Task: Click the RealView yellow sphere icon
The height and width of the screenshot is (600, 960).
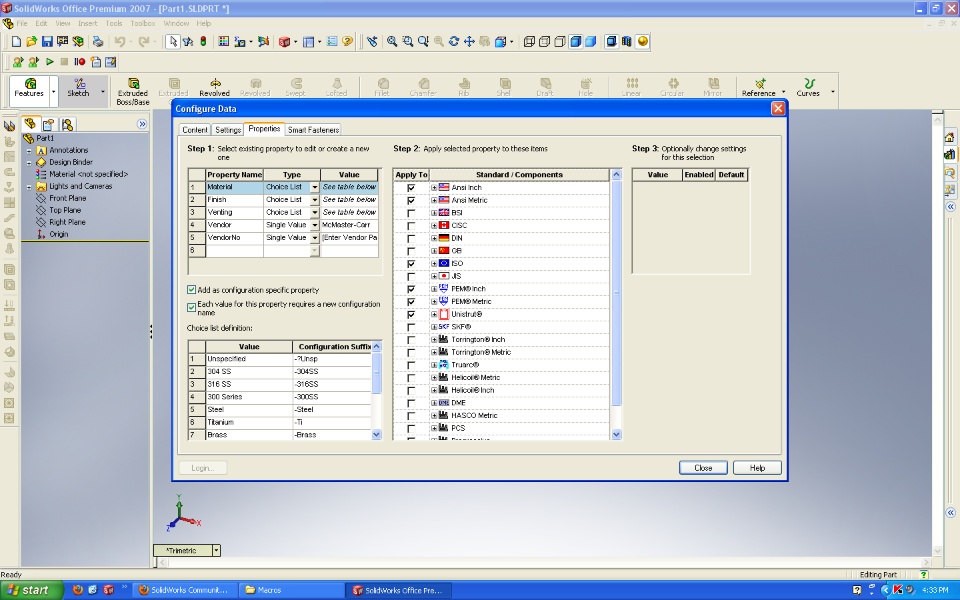Action: coord(642,42)
